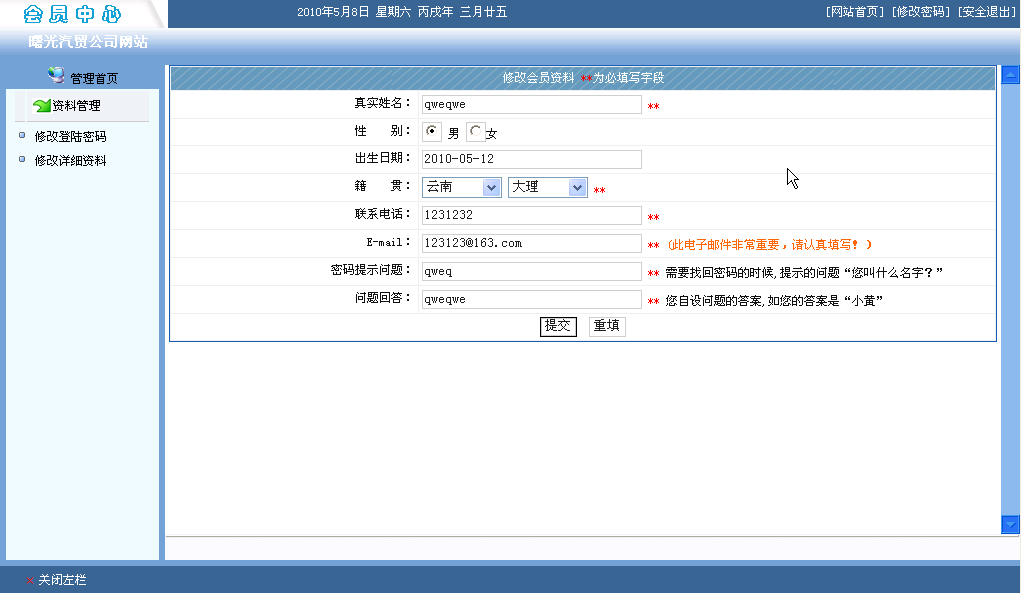Select the 男 gender radio button
This screenshot has width=1022, height=593.
(x=431, y=132)
